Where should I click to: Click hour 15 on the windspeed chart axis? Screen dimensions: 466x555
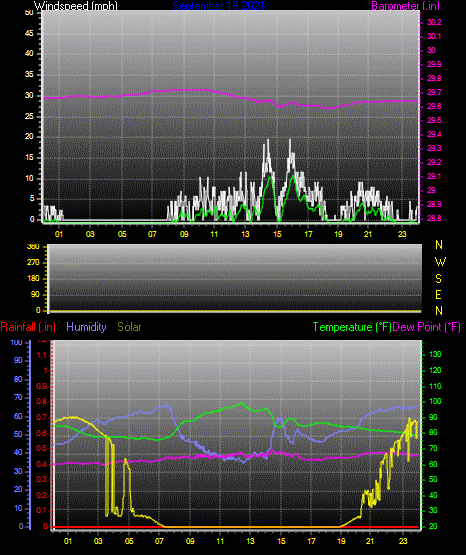(x=277, y=234)
